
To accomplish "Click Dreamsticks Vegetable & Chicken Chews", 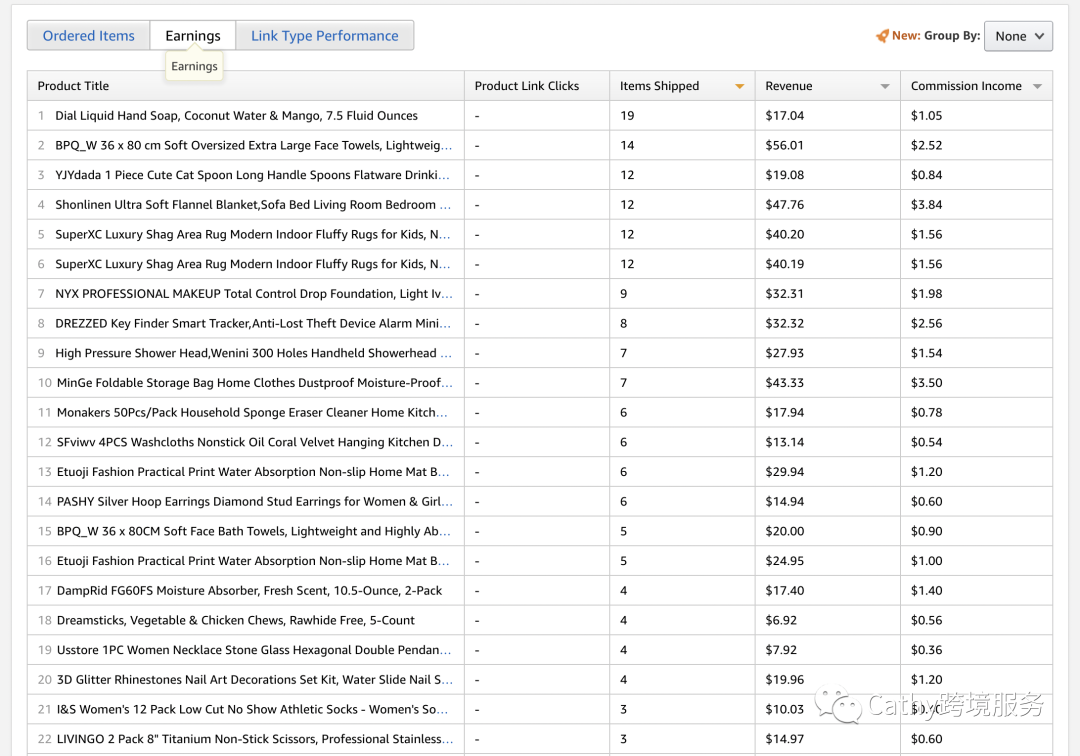I will tap(236, 620).
